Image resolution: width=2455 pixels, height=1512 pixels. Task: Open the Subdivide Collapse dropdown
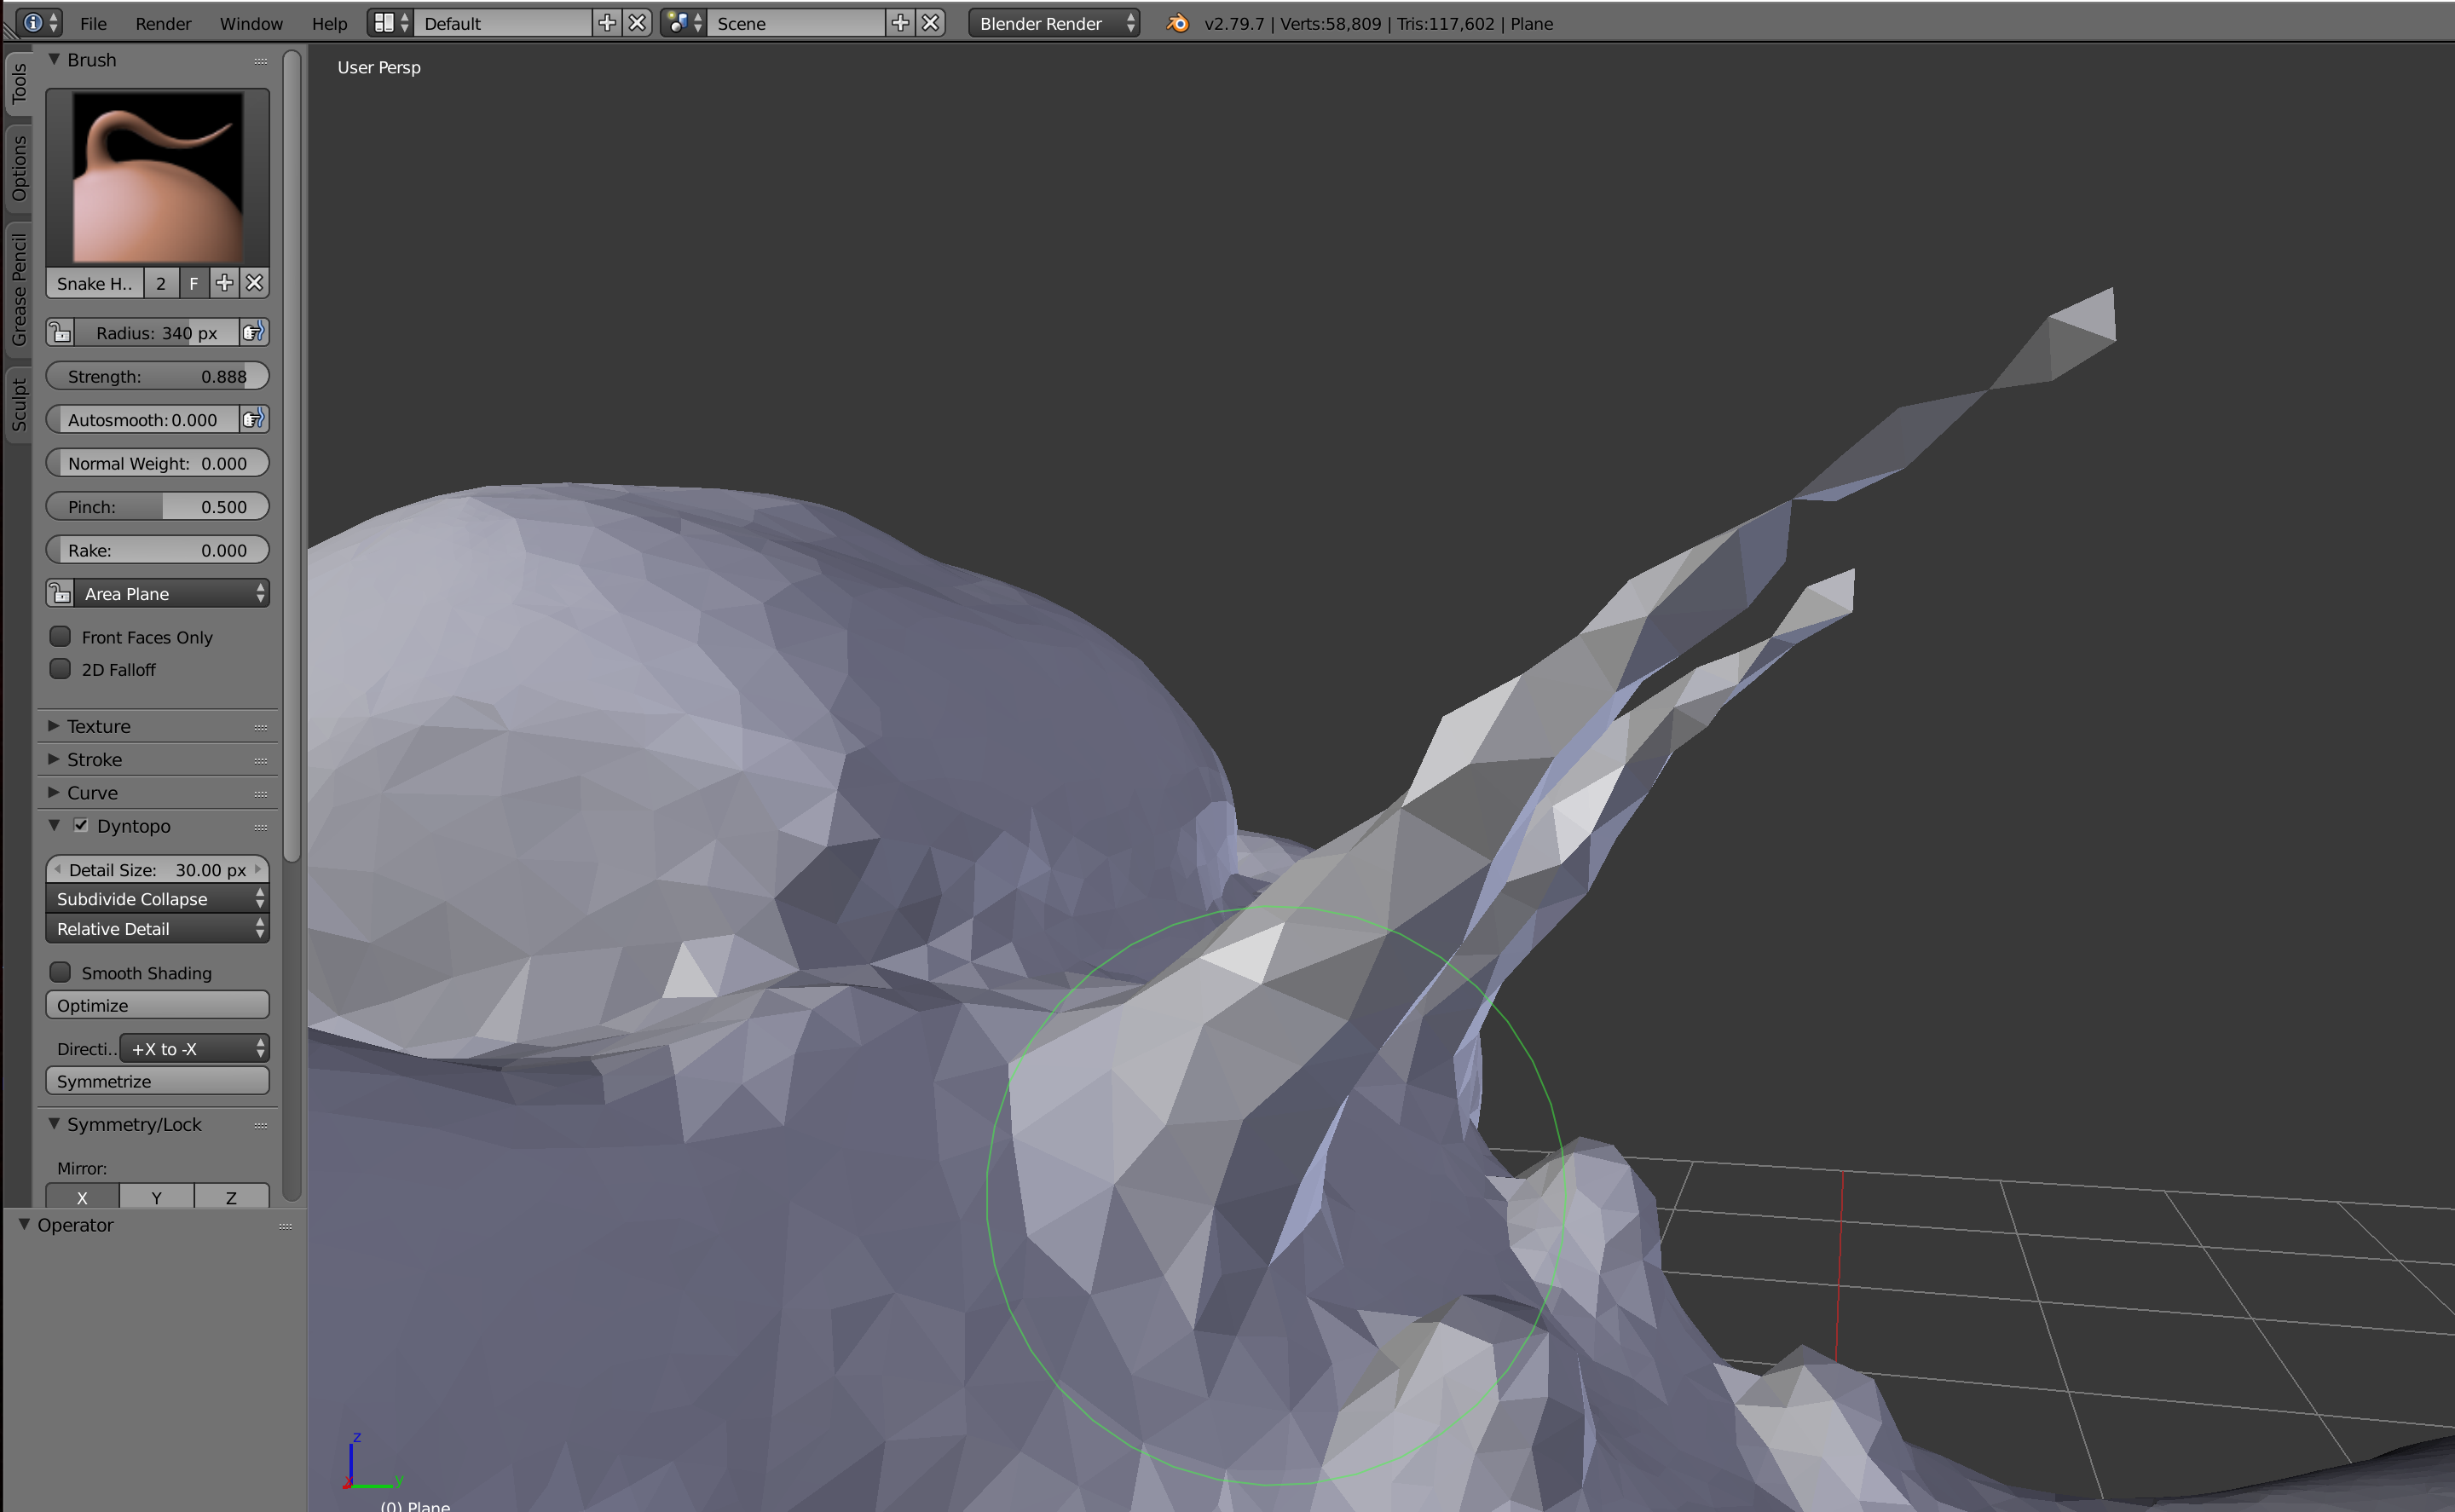pyautogui.click(x=157, y=898)
